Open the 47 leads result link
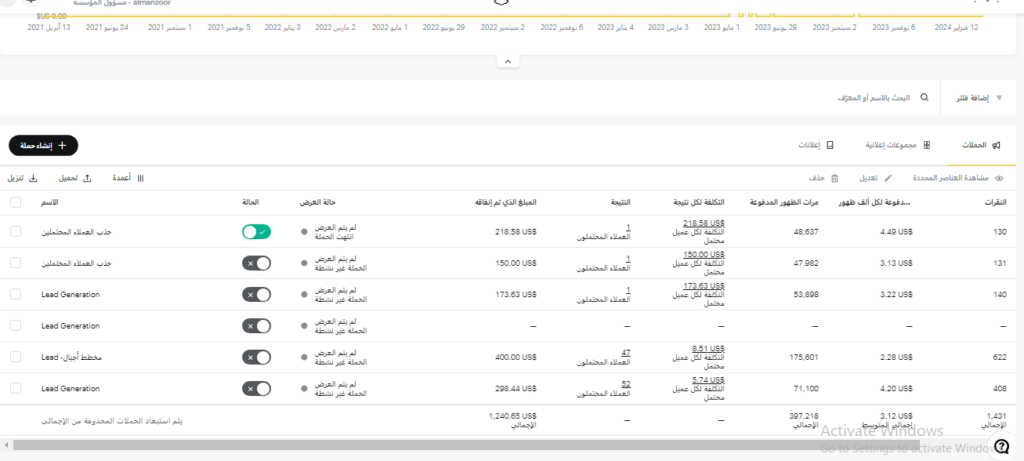 (625, 352)
